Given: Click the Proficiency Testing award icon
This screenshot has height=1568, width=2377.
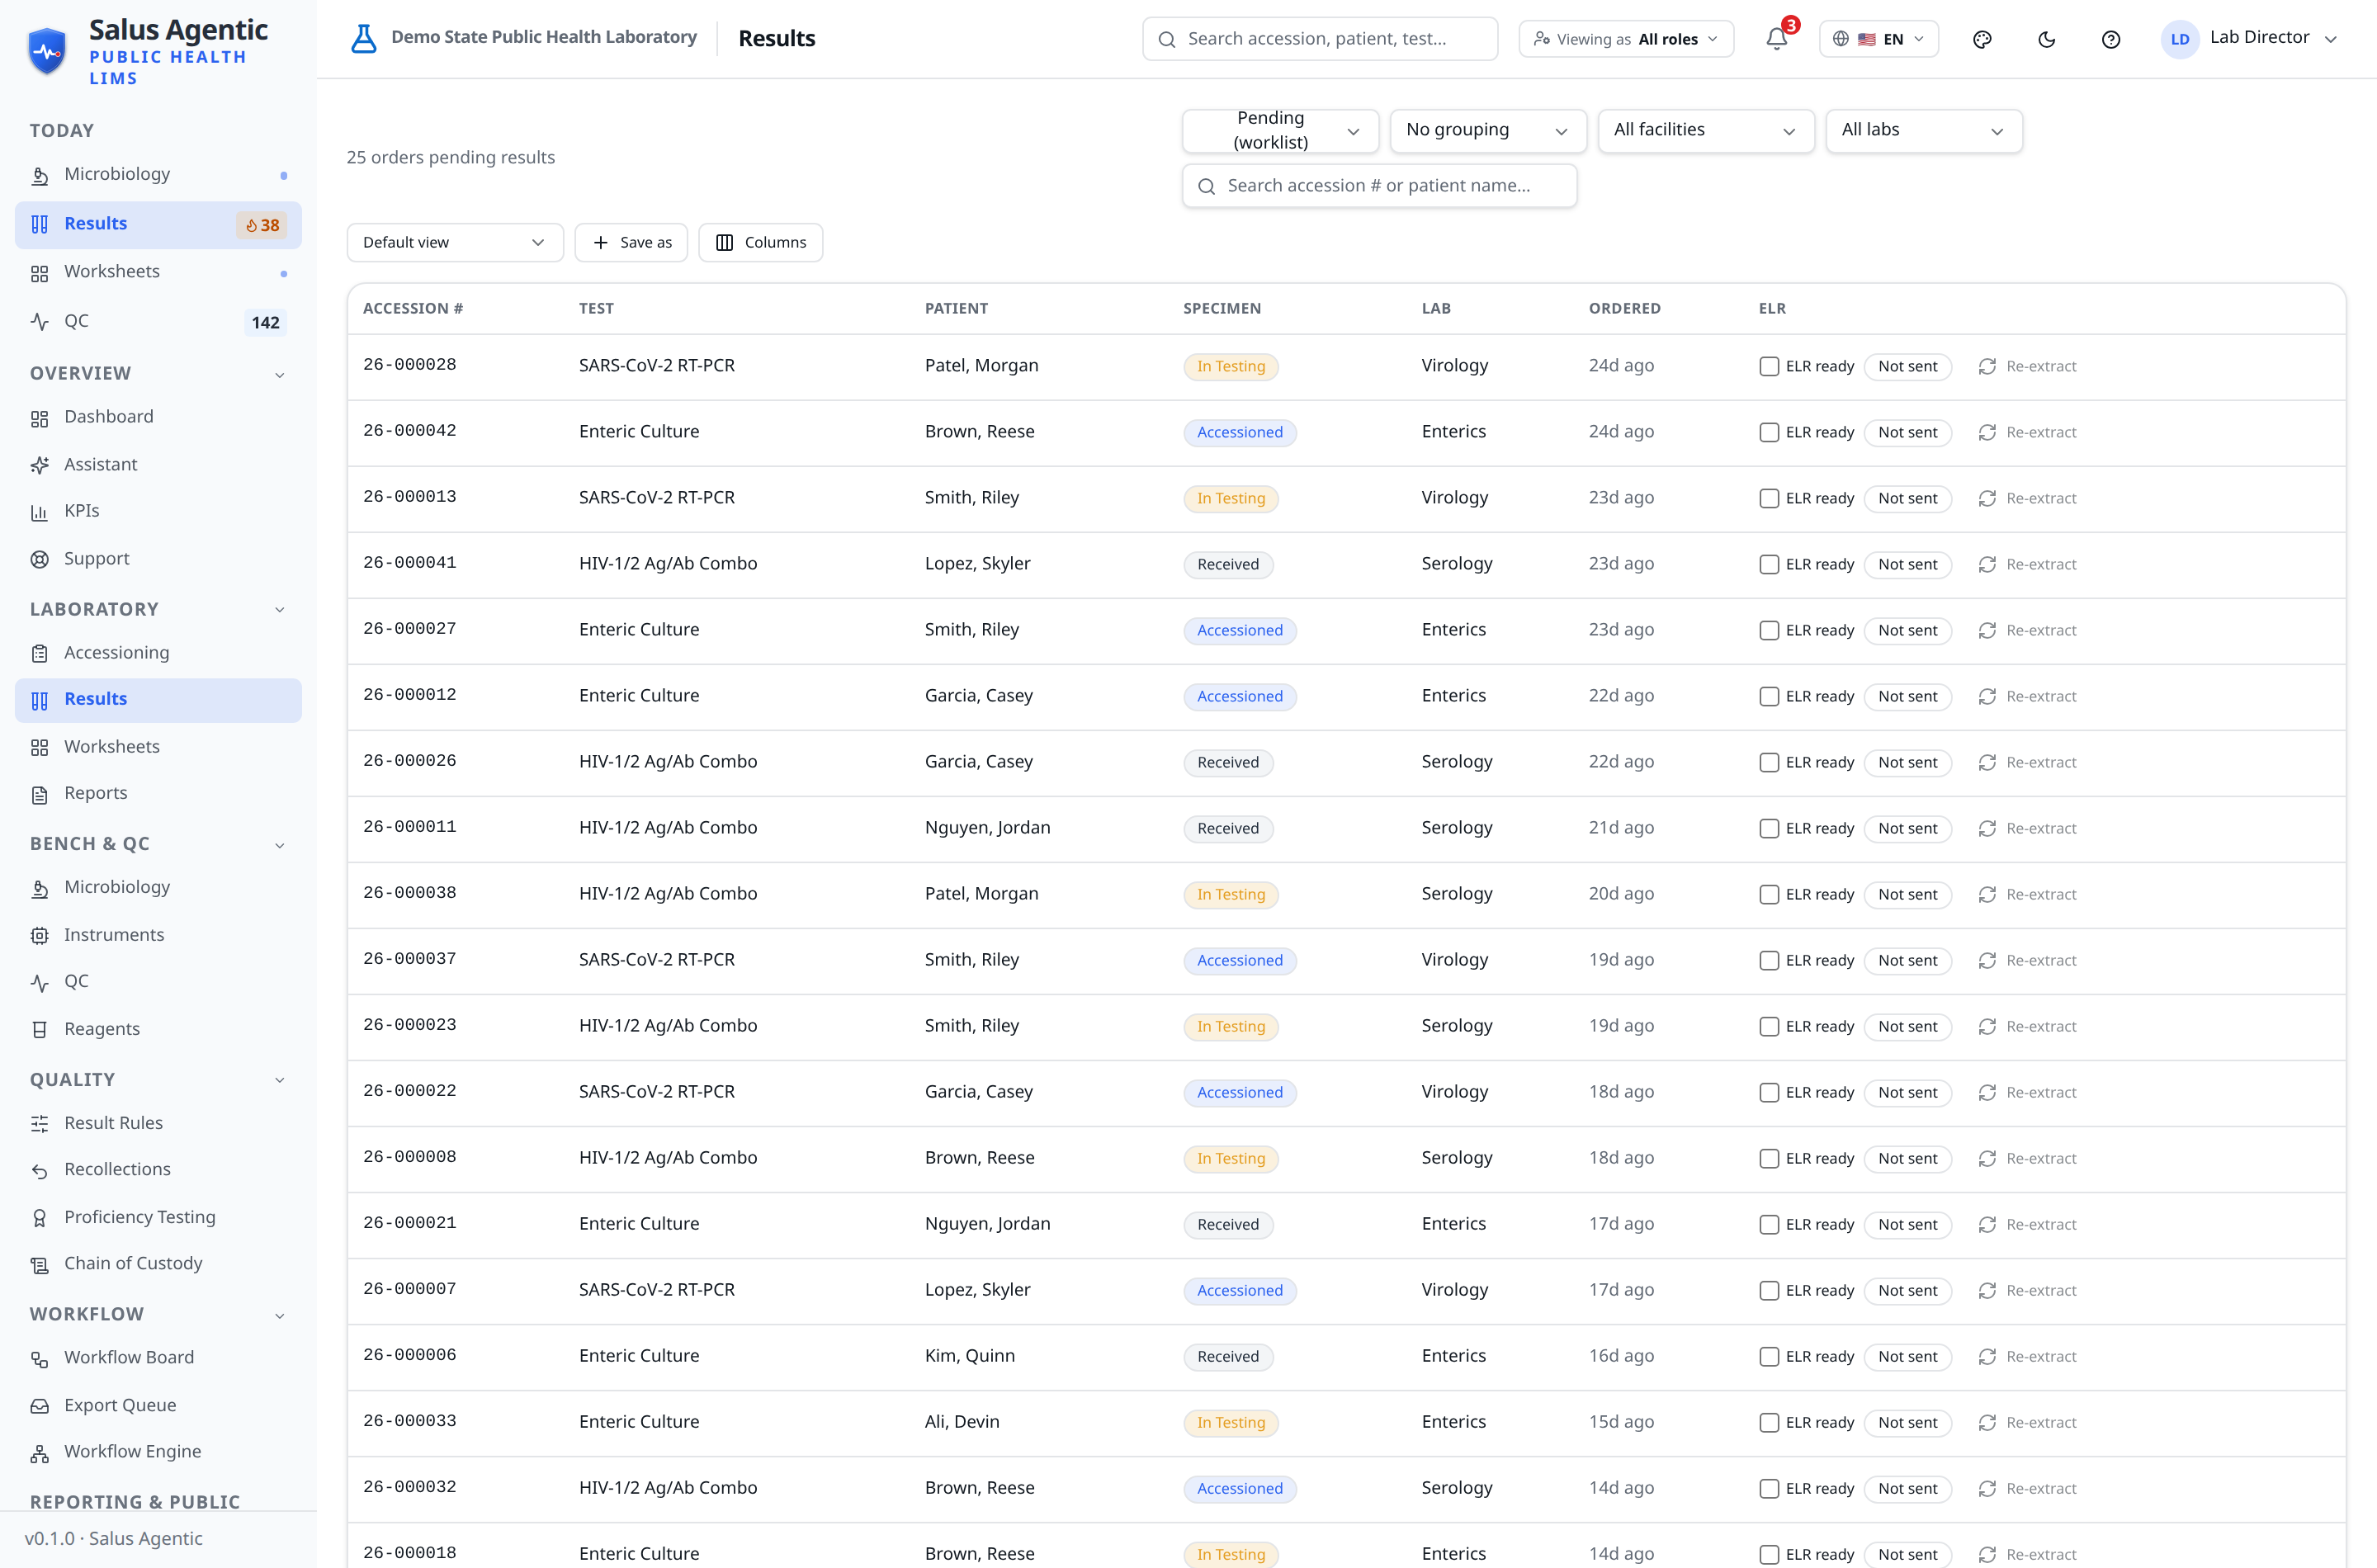Looking at the screenshot, I should (39, 1218).
